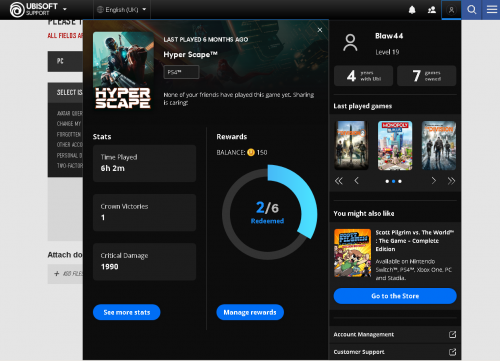500x361 pixels.
Task: Open the Monopoly game thumbnail
Action: tap(395, 146)
